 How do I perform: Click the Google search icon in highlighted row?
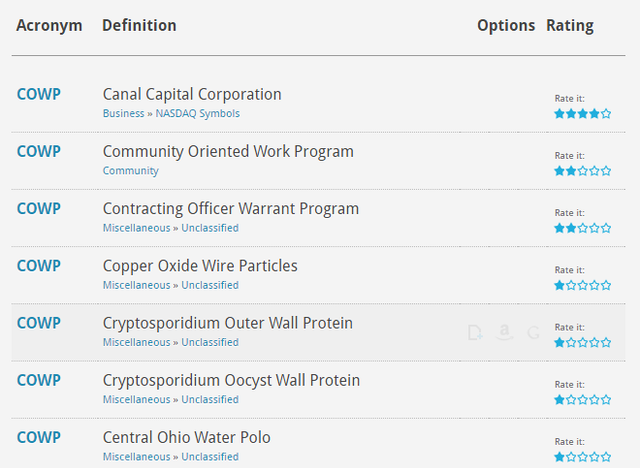click(533, 332)
